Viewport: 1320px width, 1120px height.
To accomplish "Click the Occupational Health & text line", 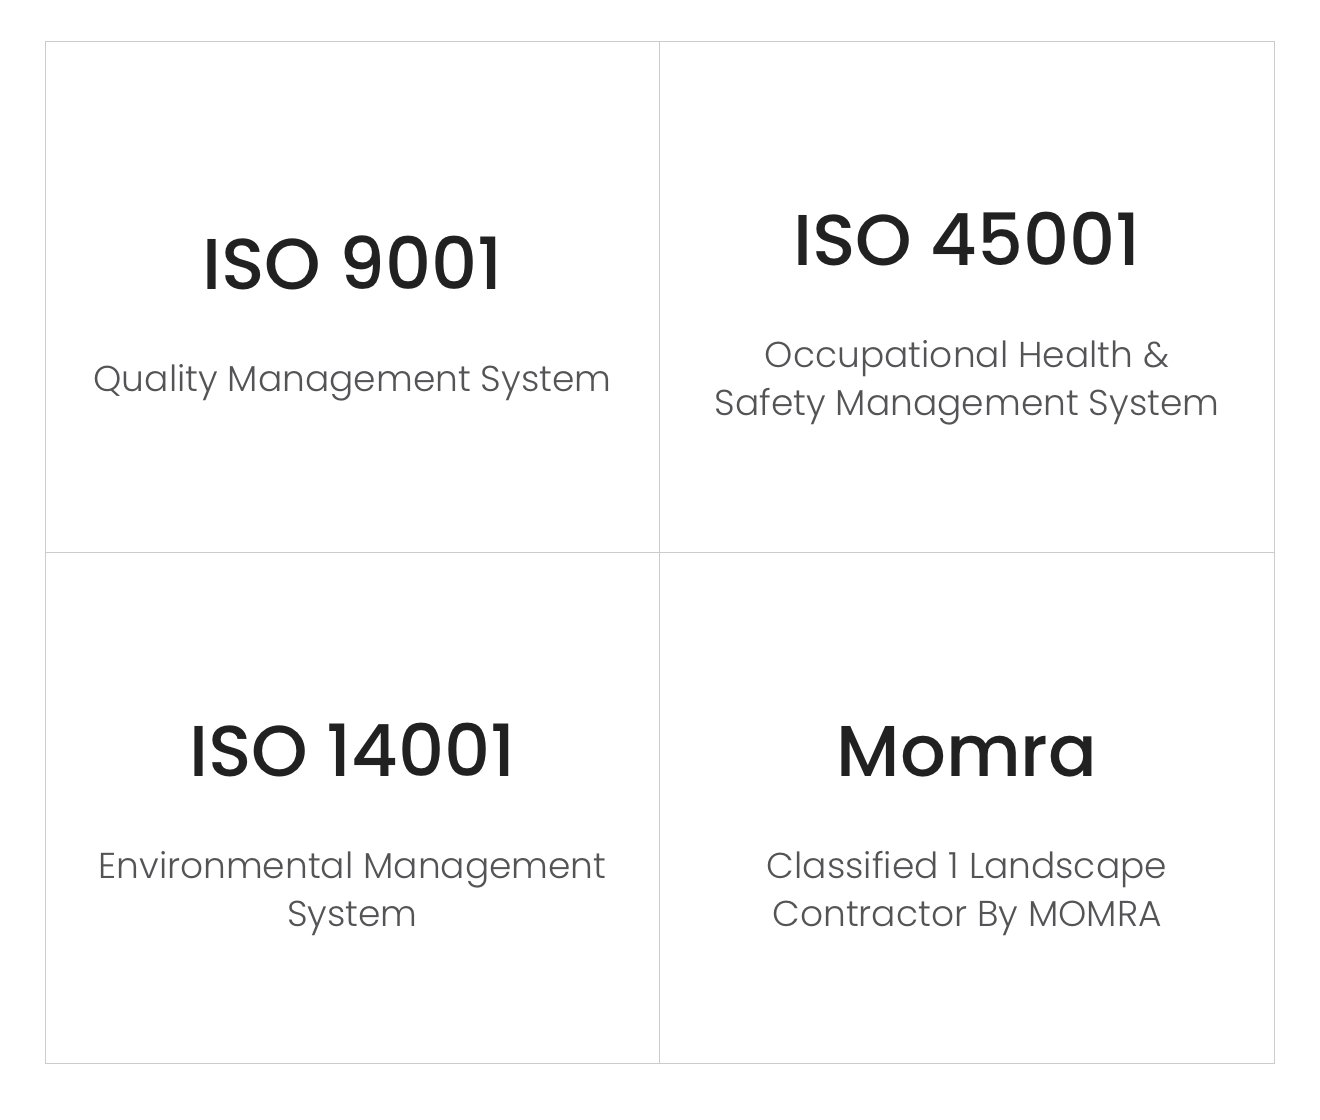I will point(966,355).
